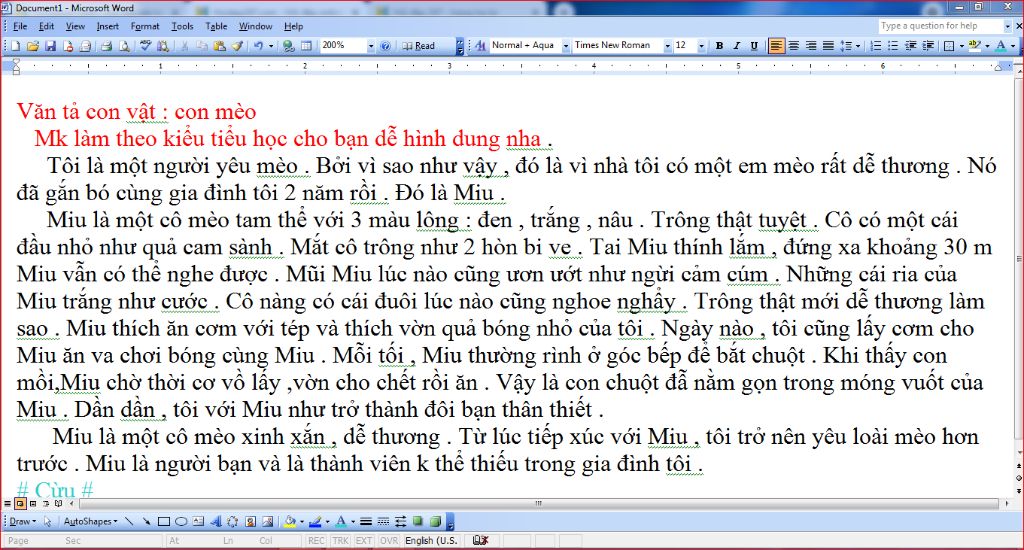Open Dash Style options
Image resolution: width=1024 pixels, height=550 pixels.
(x=383, y=521)
